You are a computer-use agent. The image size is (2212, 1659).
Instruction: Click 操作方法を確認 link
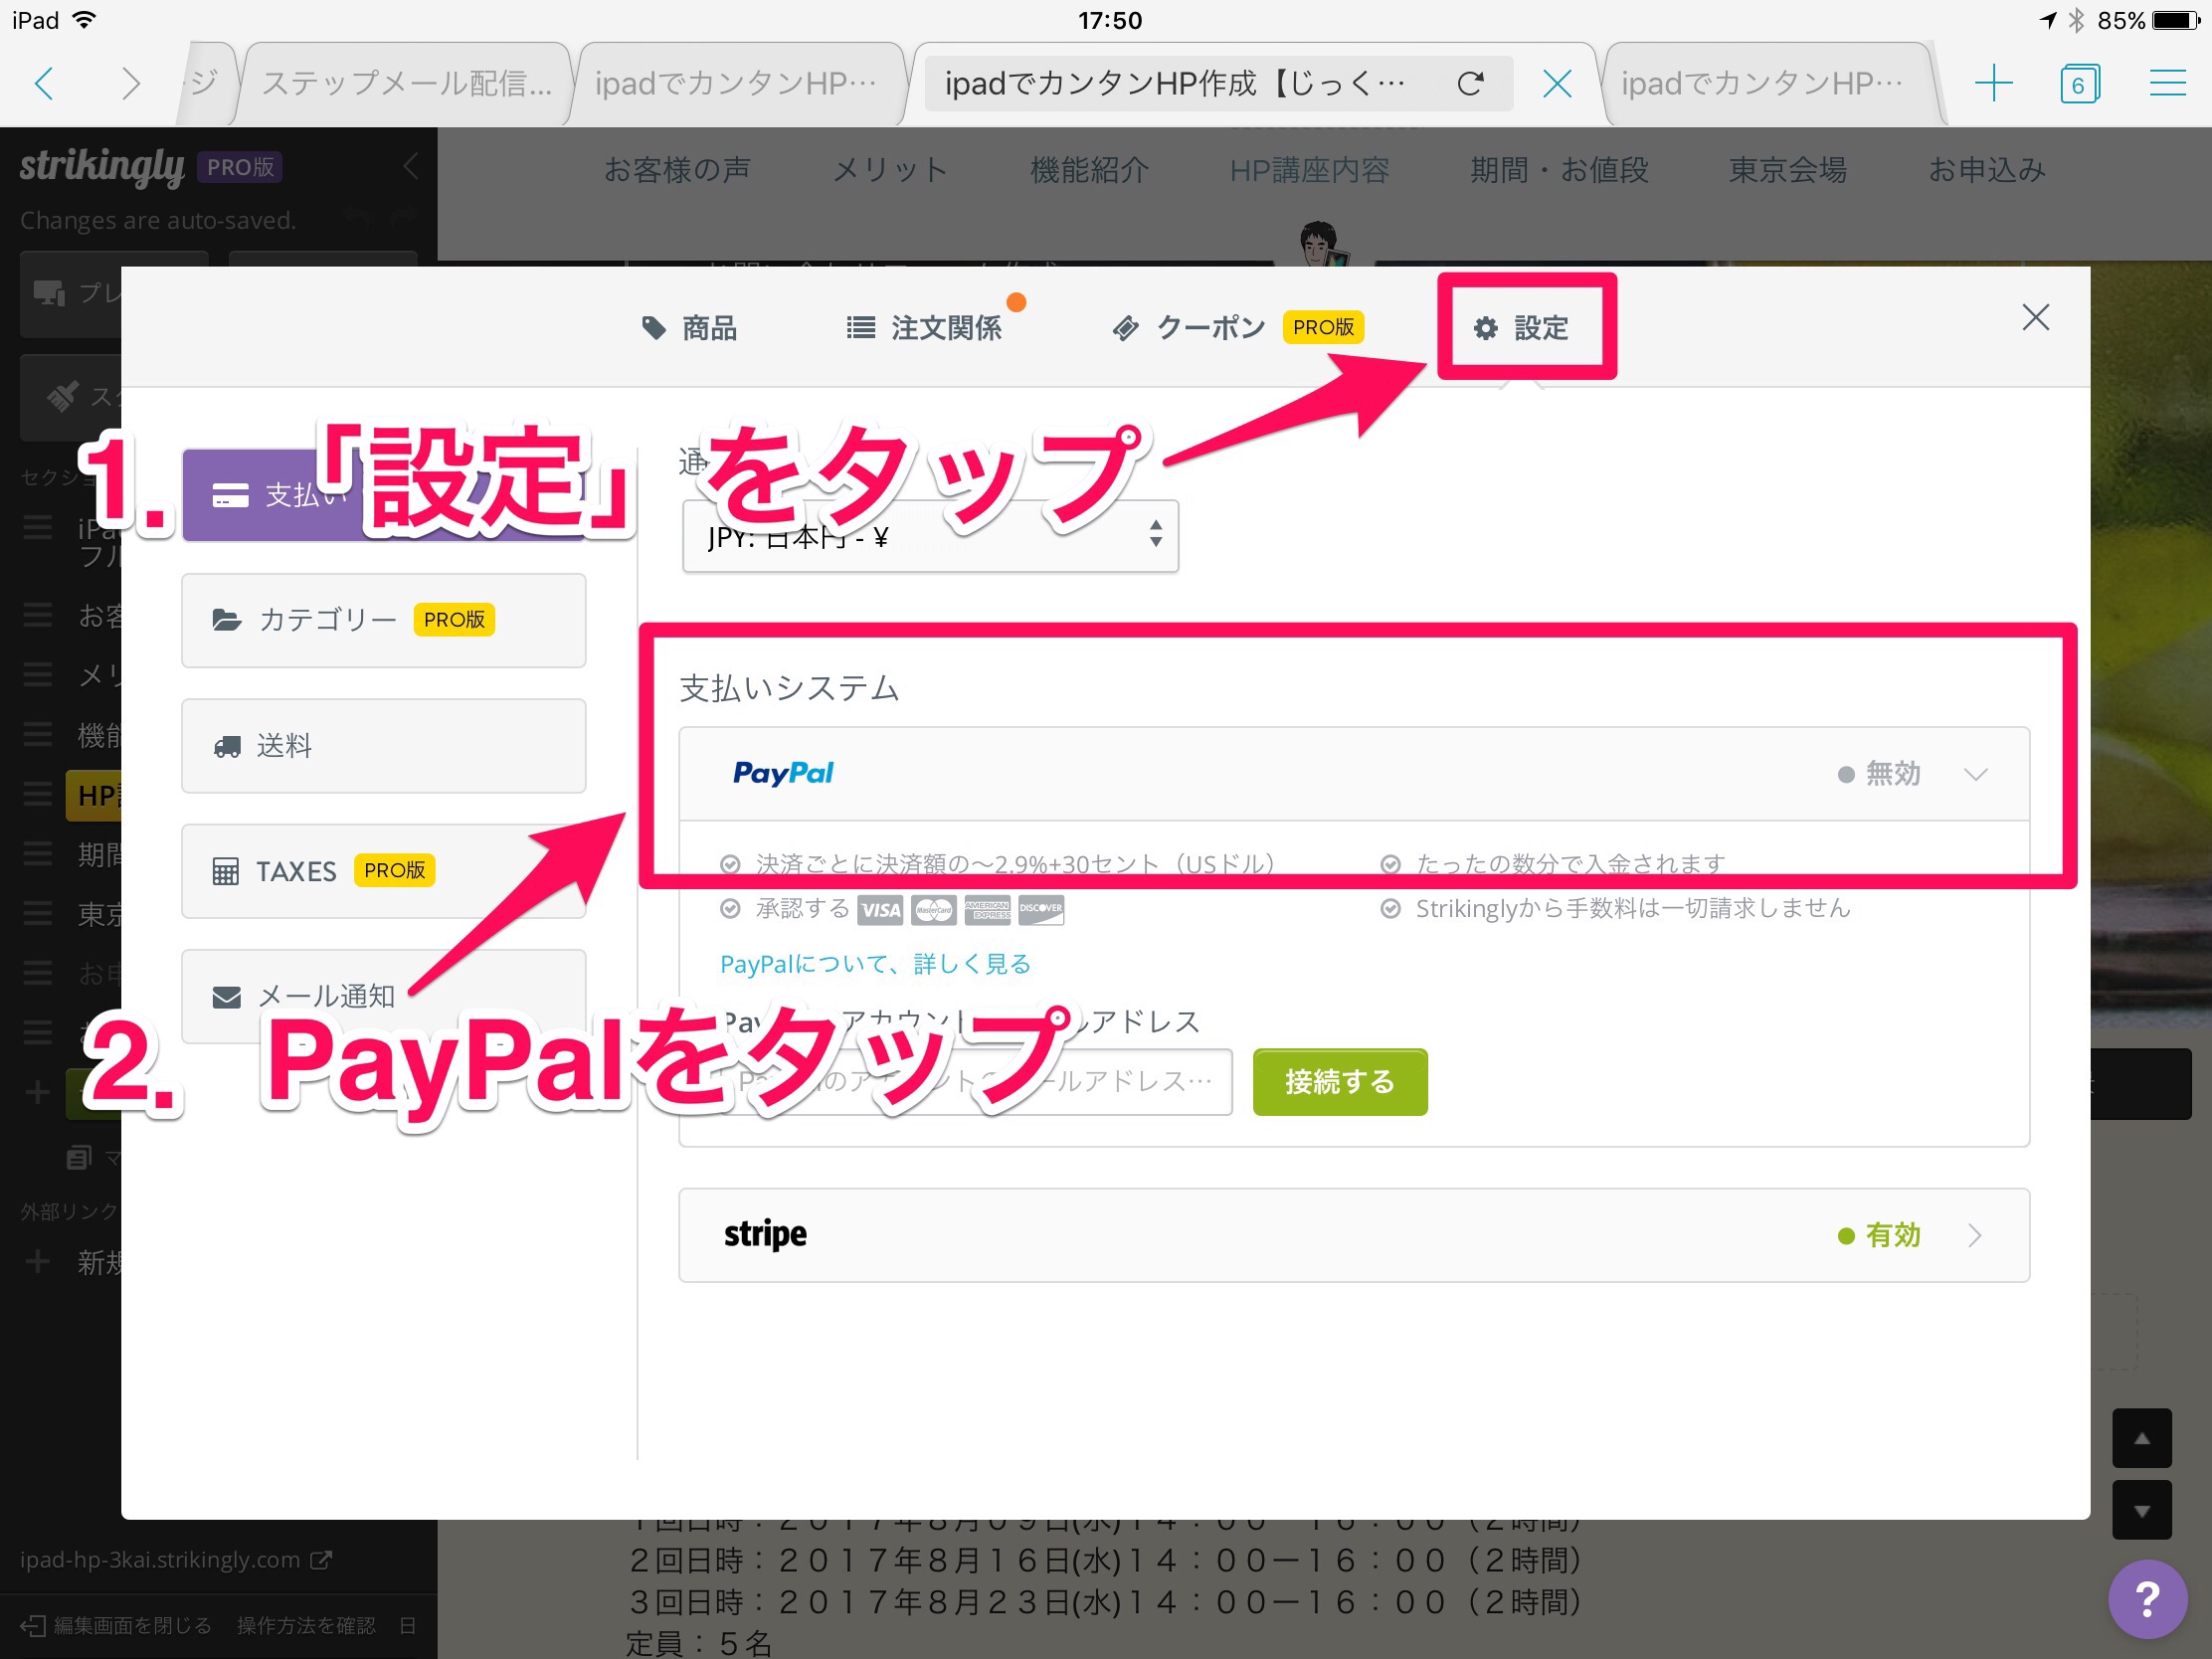point(306,1626)
